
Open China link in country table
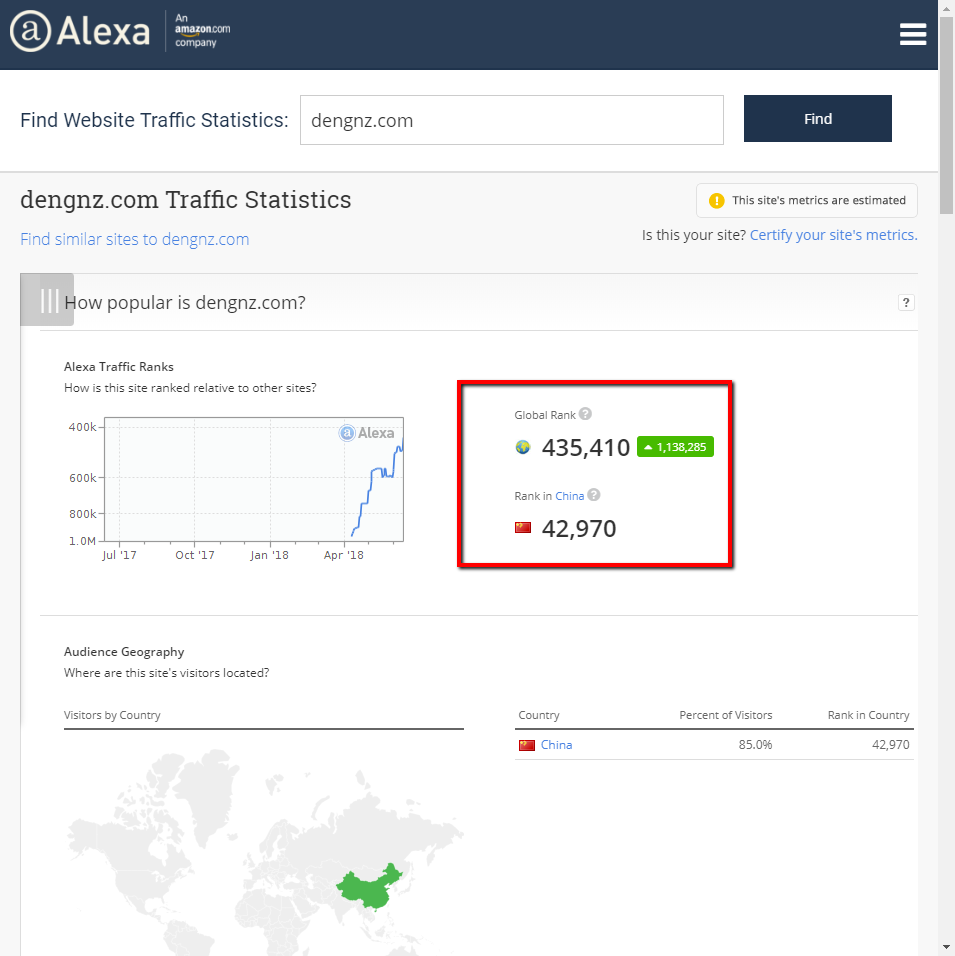click(x=556, y=744)
